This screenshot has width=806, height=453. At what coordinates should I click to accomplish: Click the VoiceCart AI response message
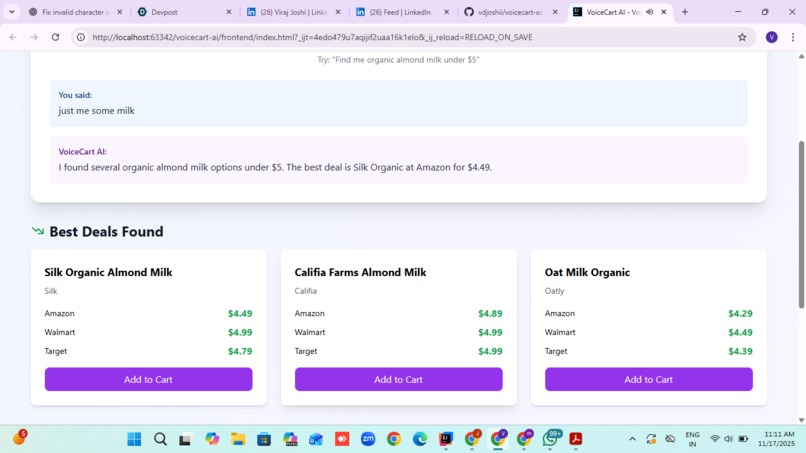coord(275,168)
